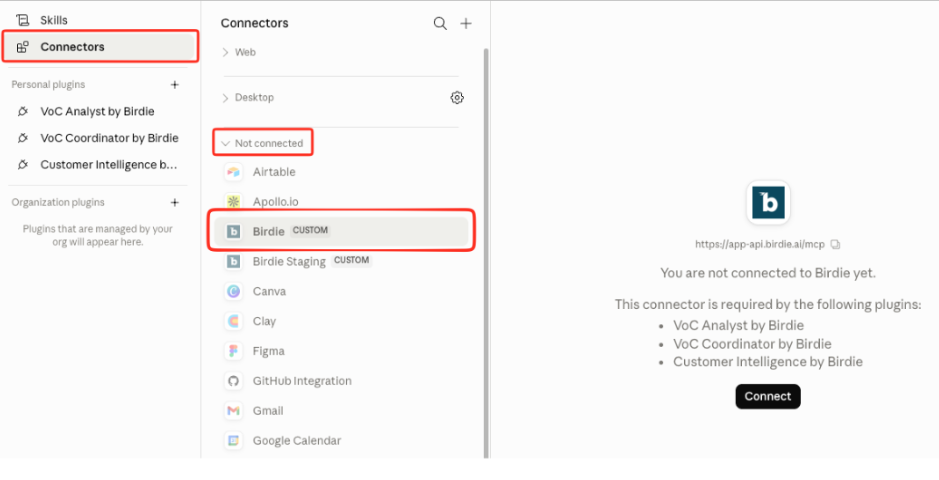Add a personal plugin with plus icon

click(x=175, y=84)
